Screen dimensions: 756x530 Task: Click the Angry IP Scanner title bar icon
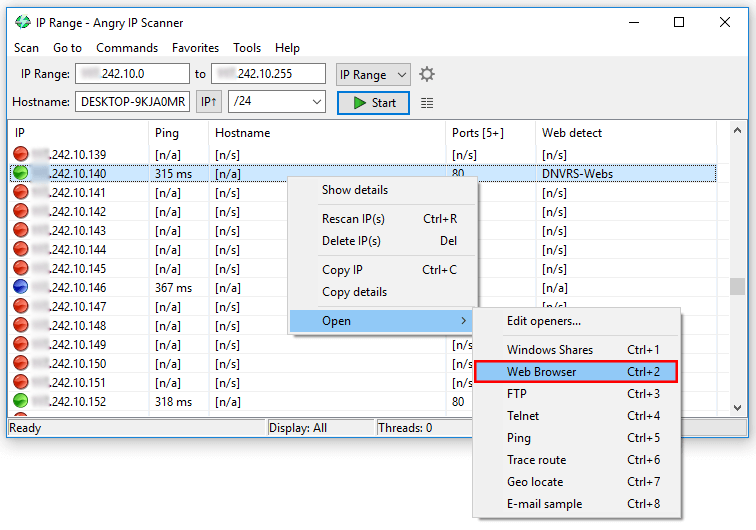pyautogui.click(x=23, y=22)
